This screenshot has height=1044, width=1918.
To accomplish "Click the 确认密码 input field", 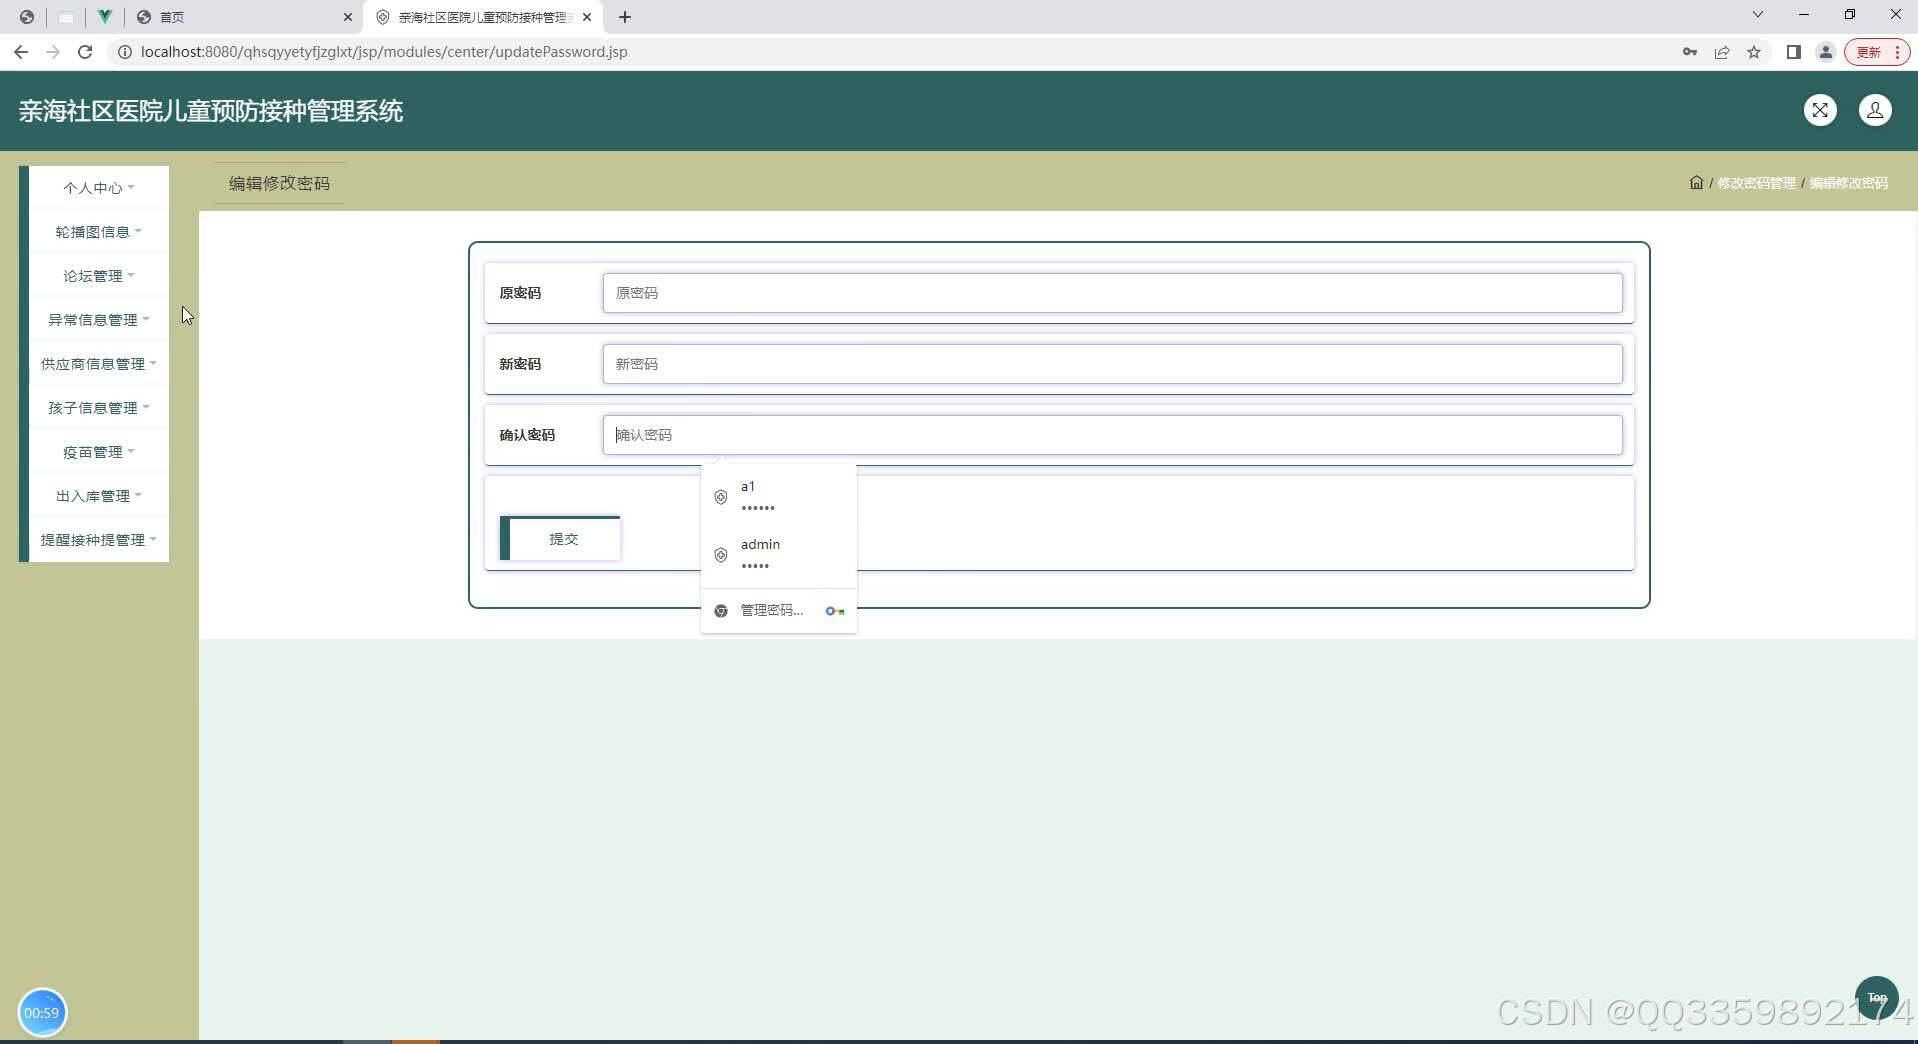I will click(x=1112, y=435).
